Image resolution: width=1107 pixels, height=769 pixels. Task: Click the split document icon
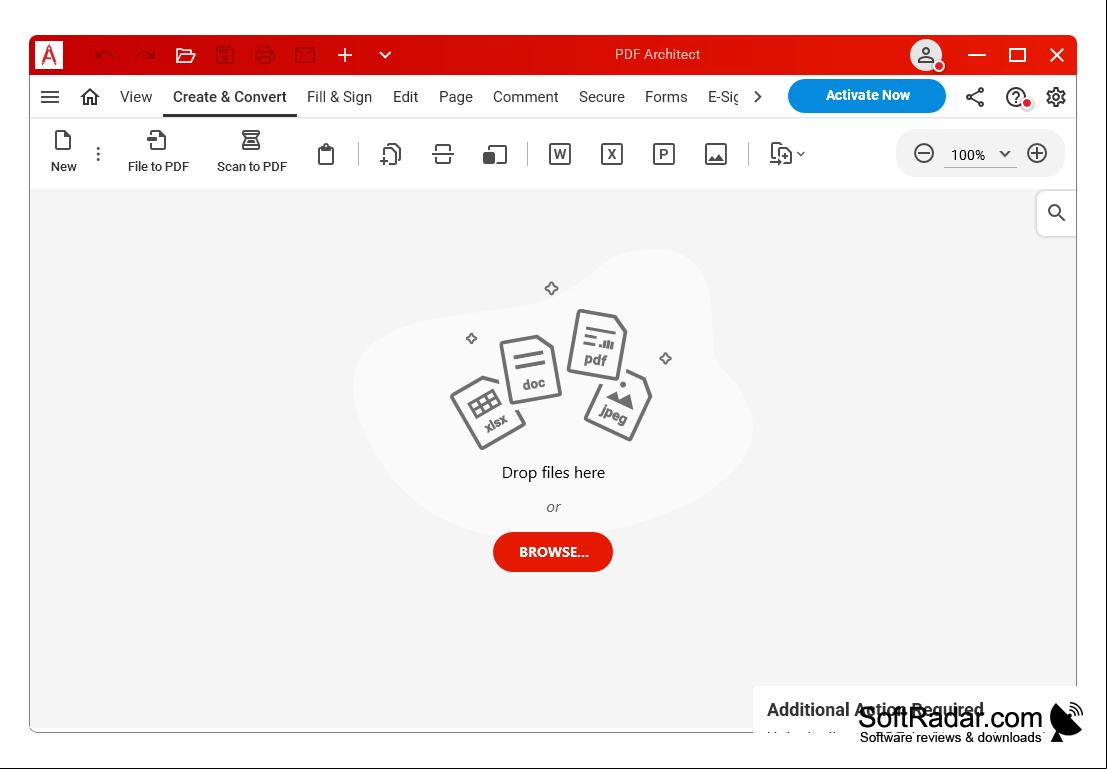click(x=443, y=154)
